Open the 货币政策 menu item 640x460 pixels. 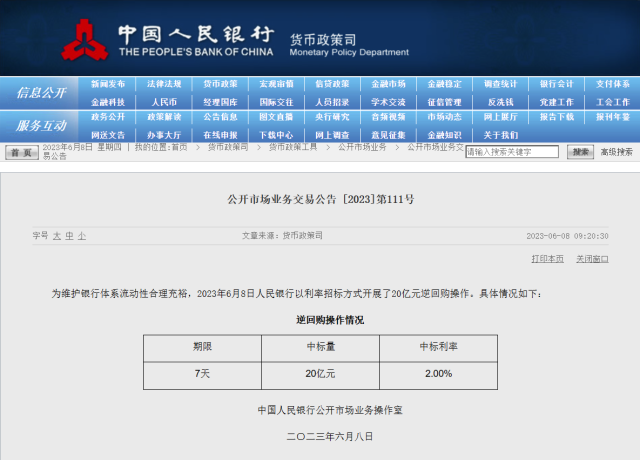coord(220,85)
